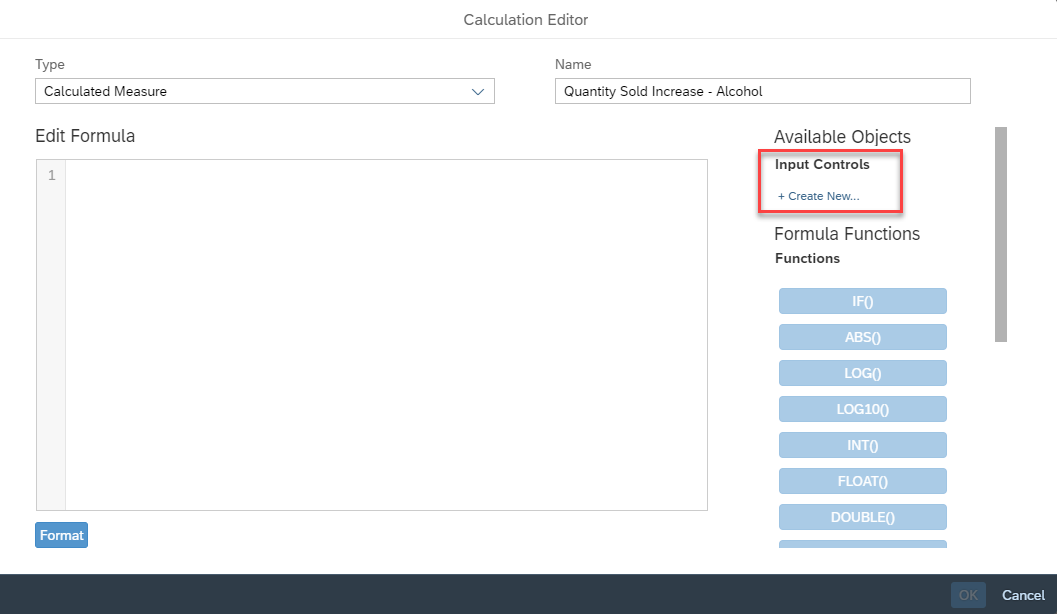Click the Input Controls heading

point(822,165)
